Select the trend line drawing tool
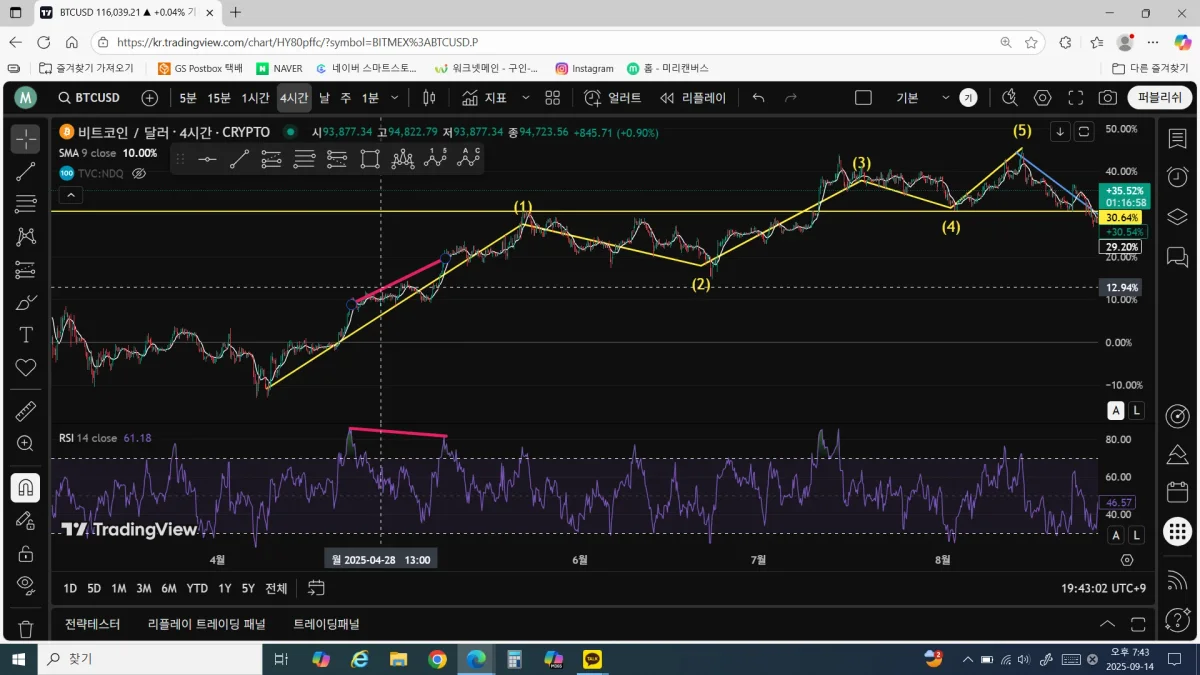The height and width of the screenshot is (675, 1200). [25, 172]
